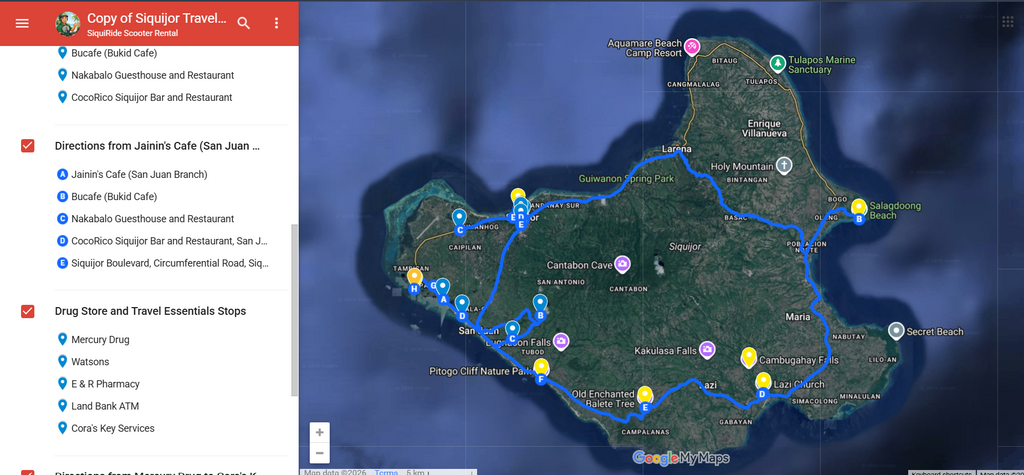Click the Google My Maps logo
Image resolution: width=1024 pixels, height=475 pixels.
680,458
